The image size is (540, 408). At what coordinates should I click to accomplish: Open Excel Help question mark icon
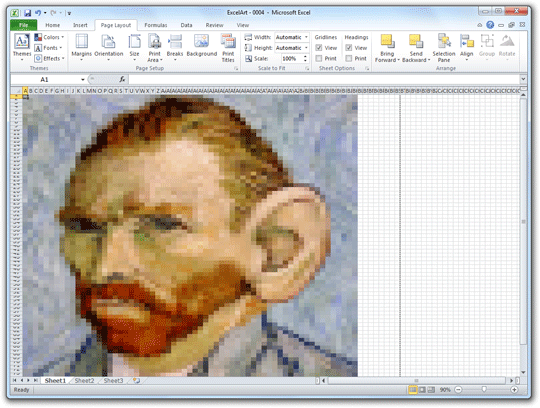[490, 25]
